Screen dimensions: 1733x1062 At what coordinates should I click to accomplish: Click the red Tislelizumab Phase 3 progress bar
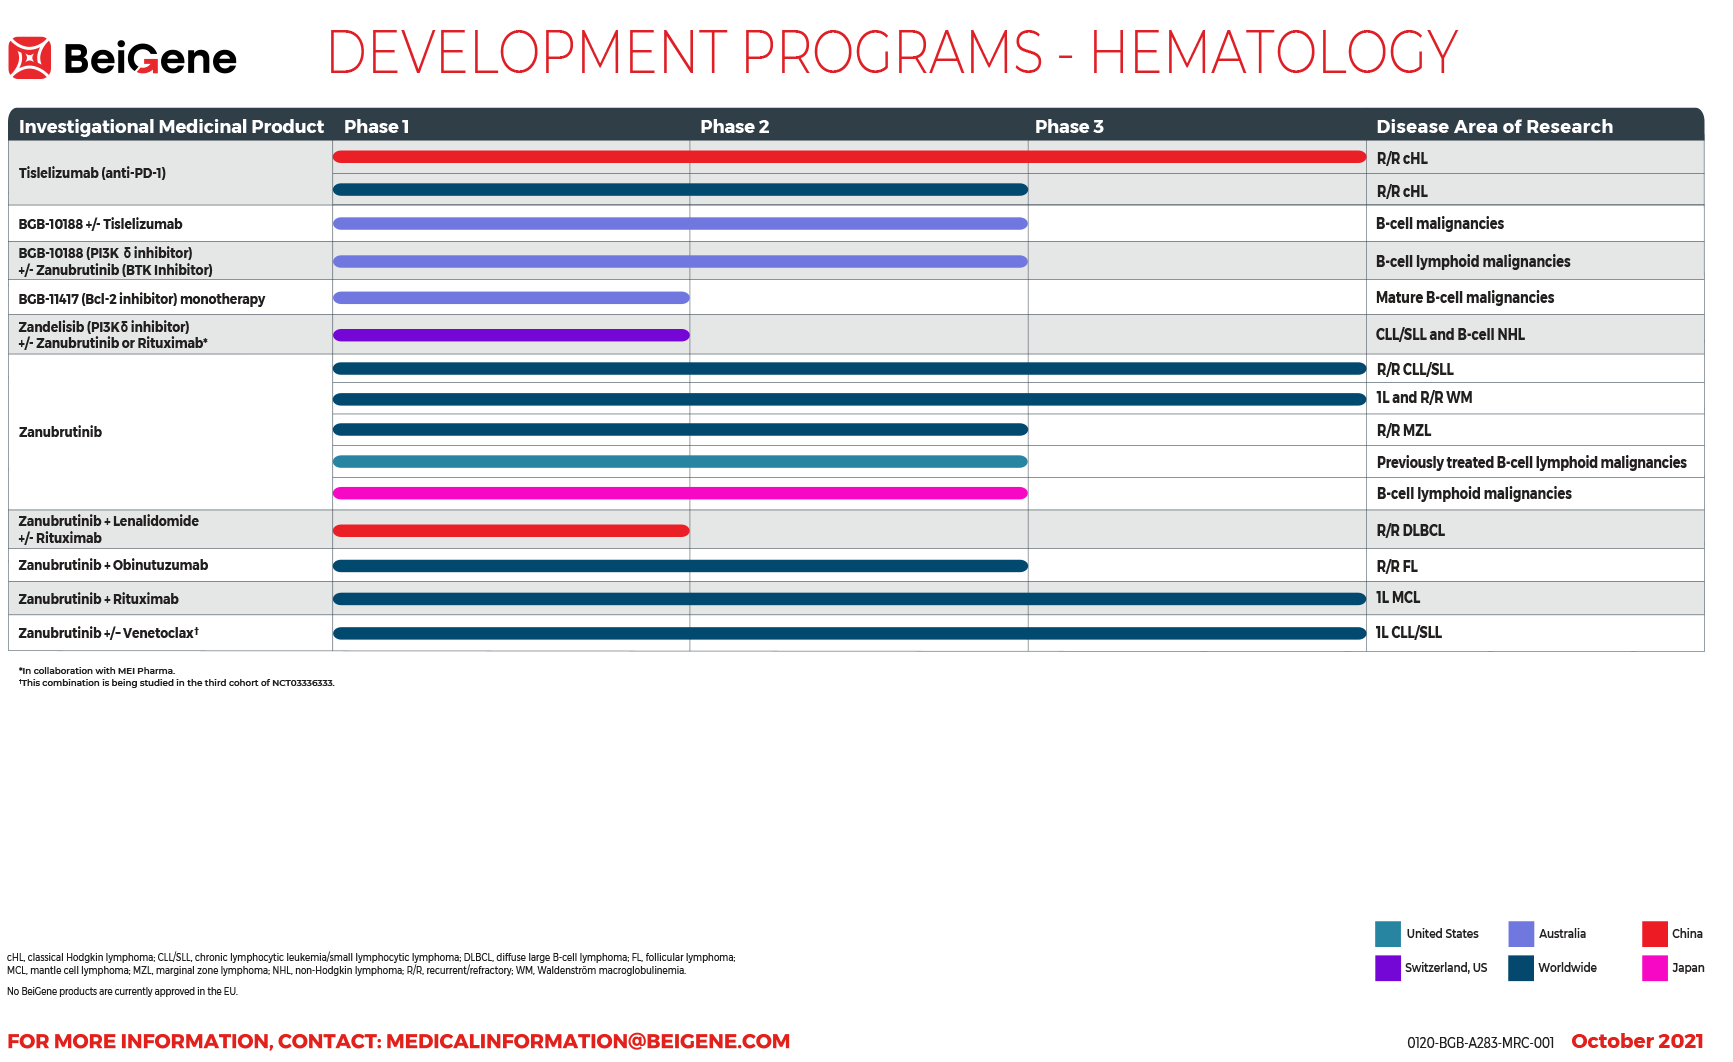849,157
